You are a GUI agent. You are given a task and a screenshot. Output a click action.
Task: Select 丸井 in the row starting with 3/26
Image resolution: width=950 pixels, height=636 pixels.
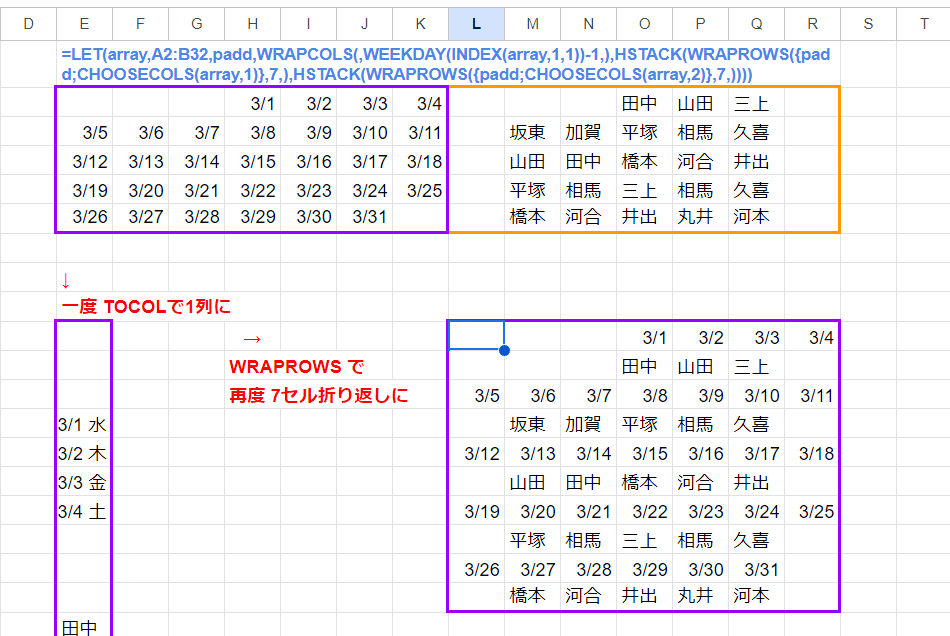[700, 217]
